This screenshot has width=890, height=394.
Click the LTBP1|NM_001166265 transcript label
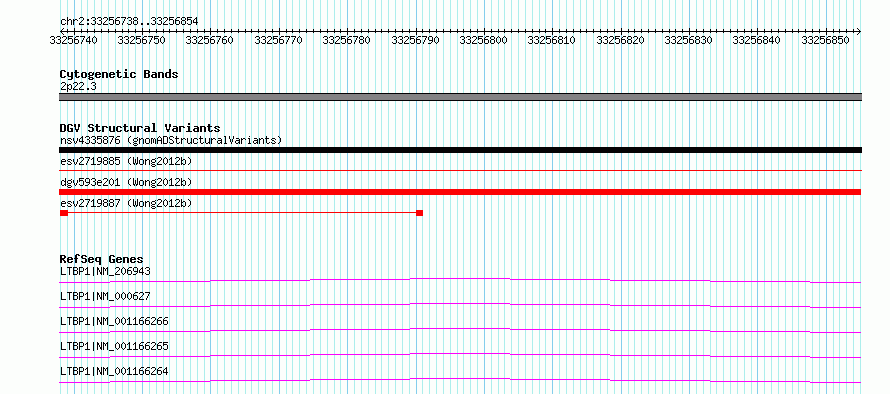pyautogui.click(x=114, y=346)
